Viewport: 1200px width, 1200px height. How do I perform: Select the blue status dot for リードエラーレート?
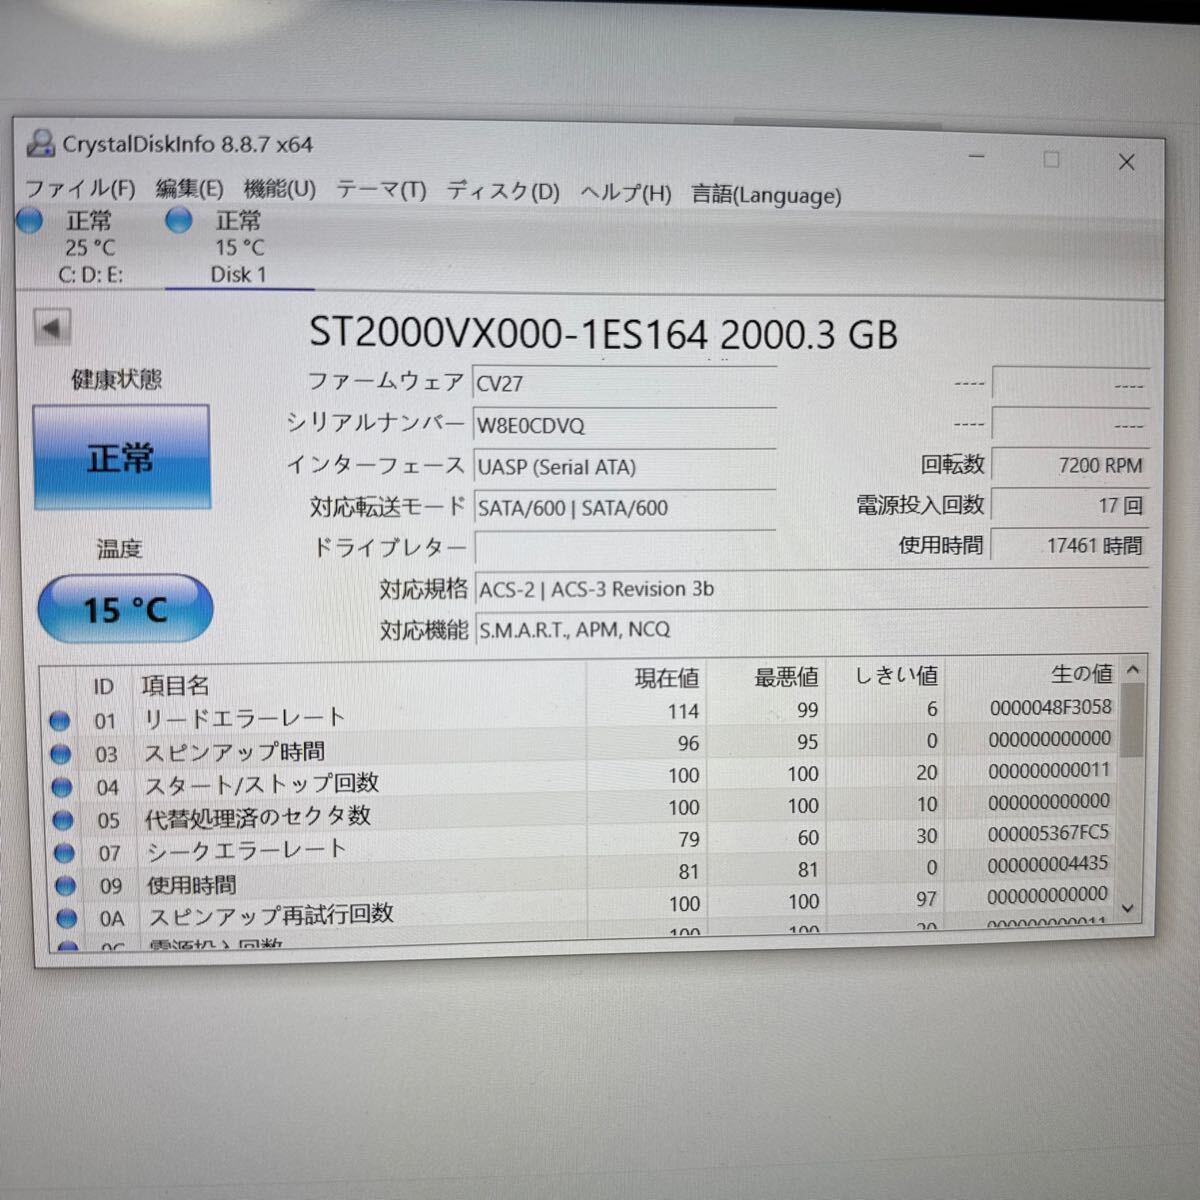[x=60, y=719]
